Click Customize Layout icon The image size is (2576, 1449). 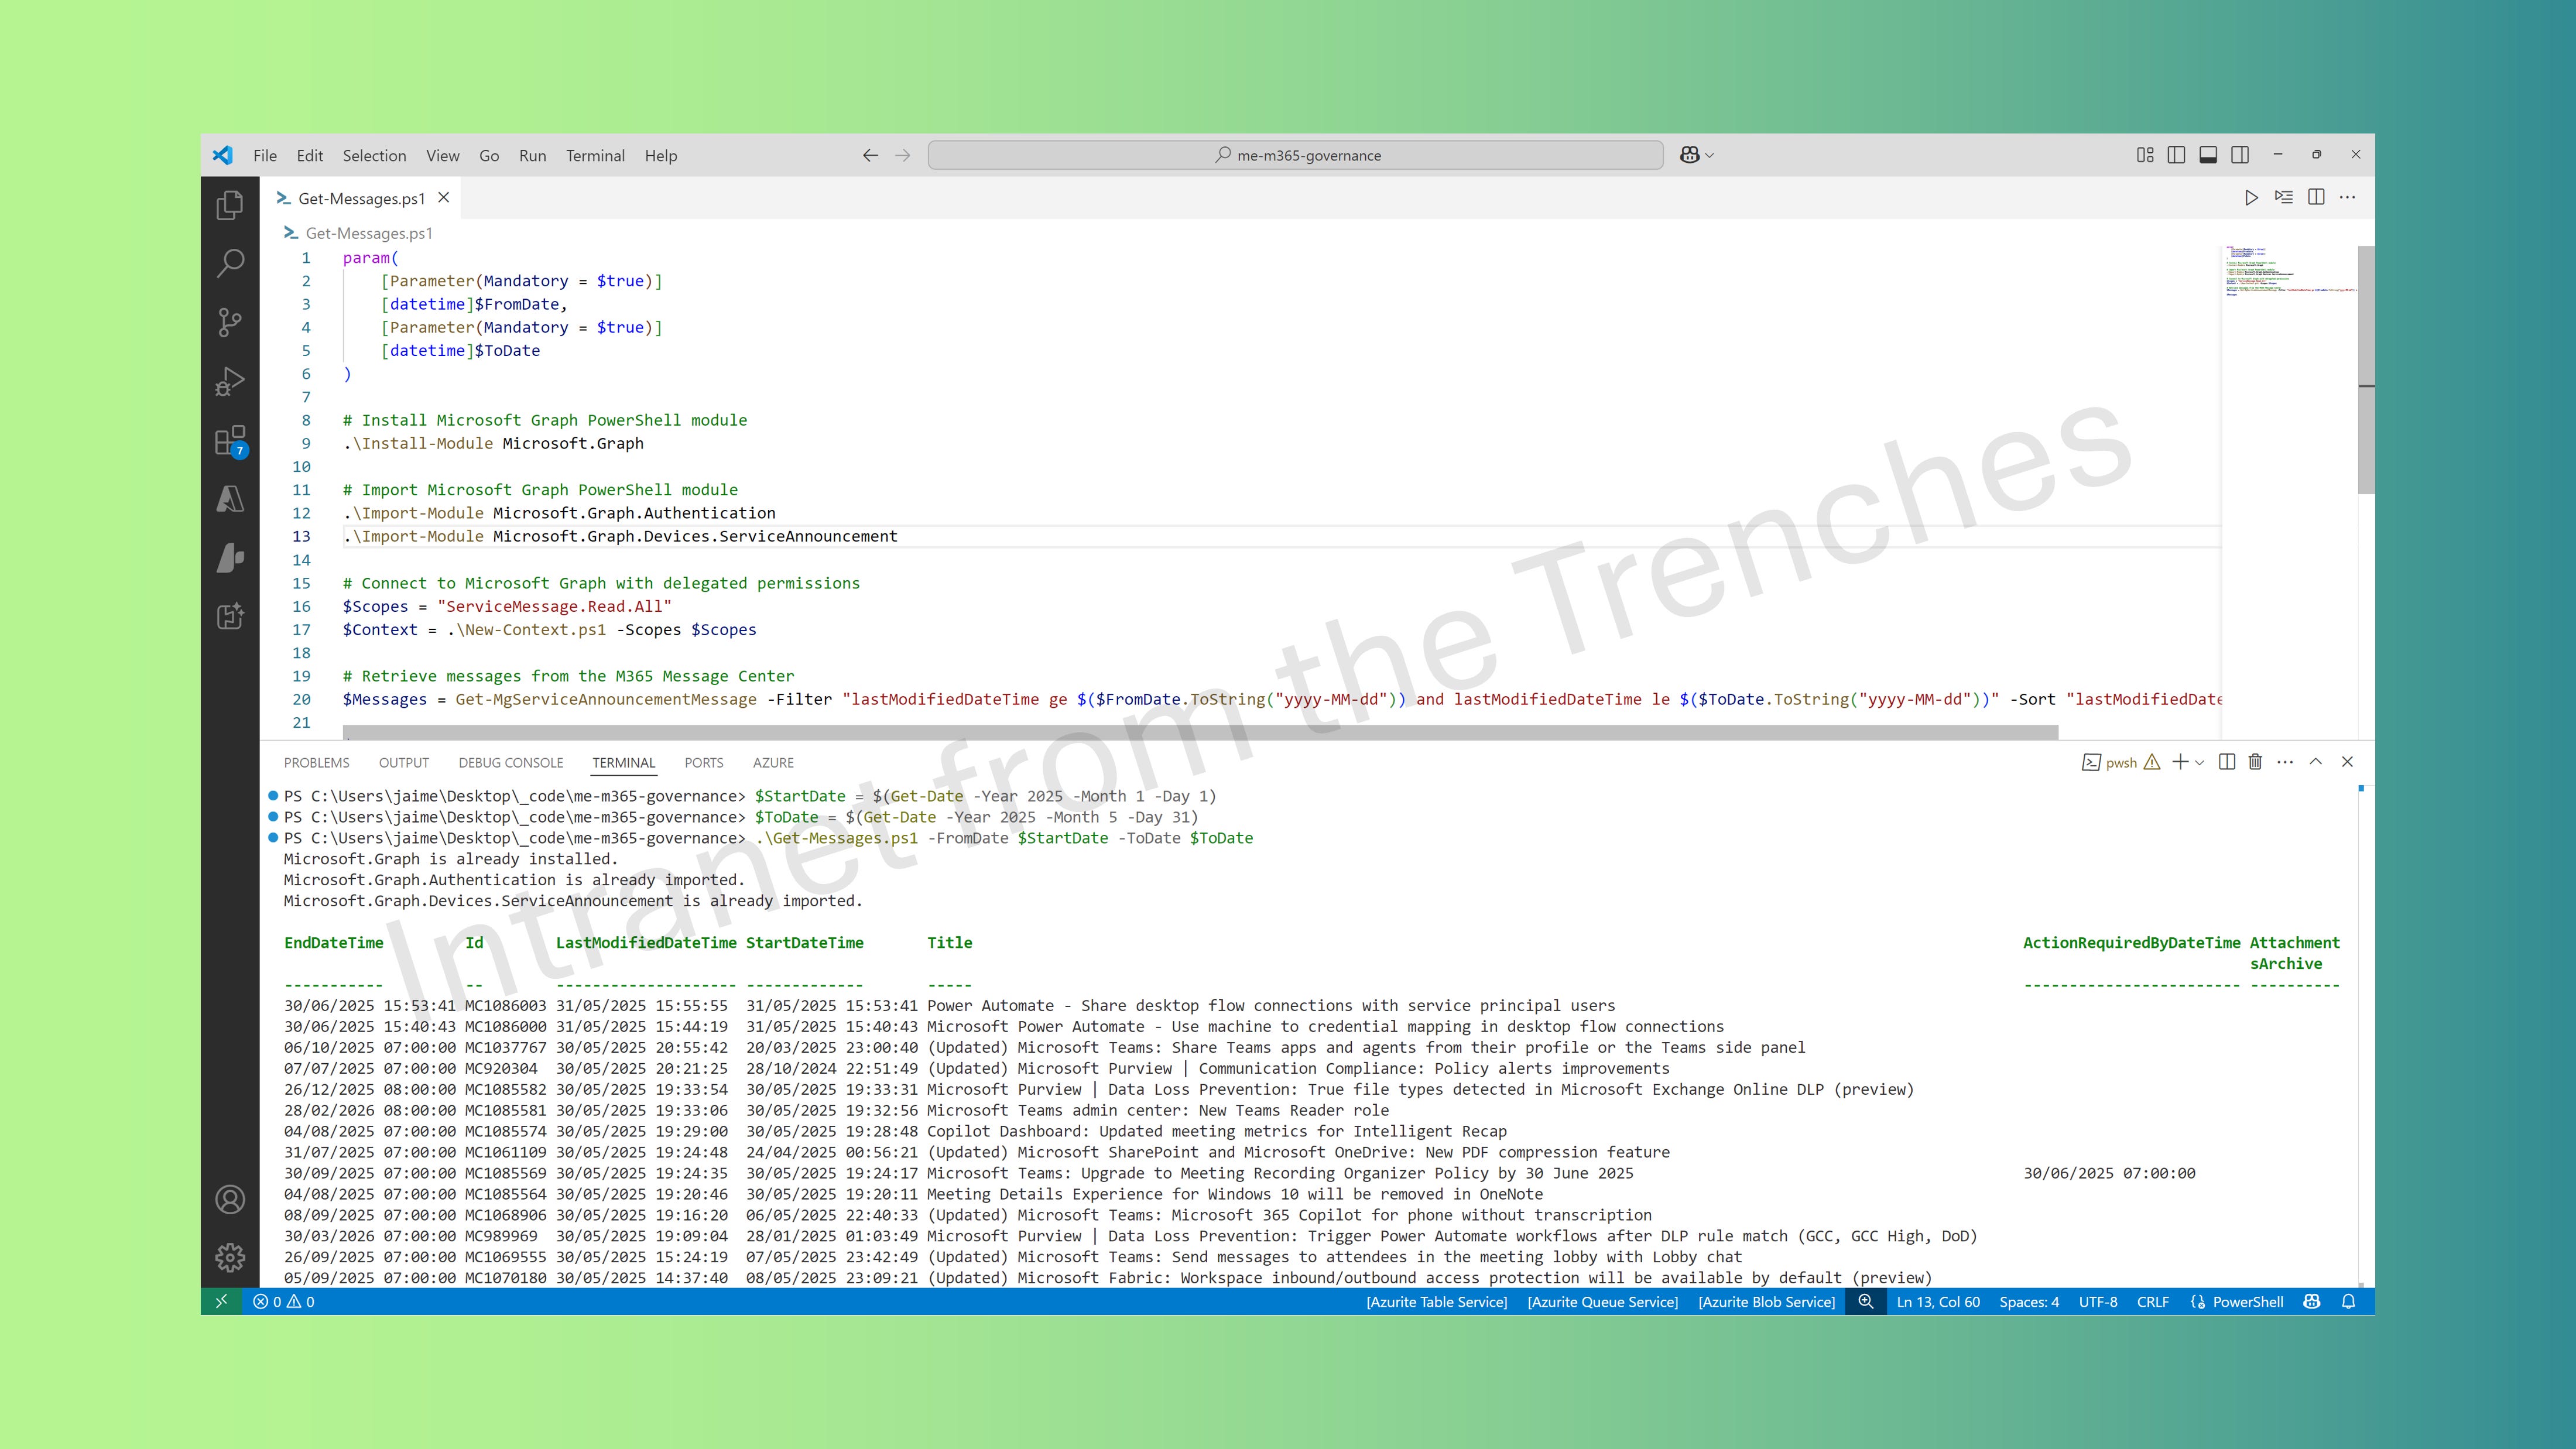coord(2145,155)
